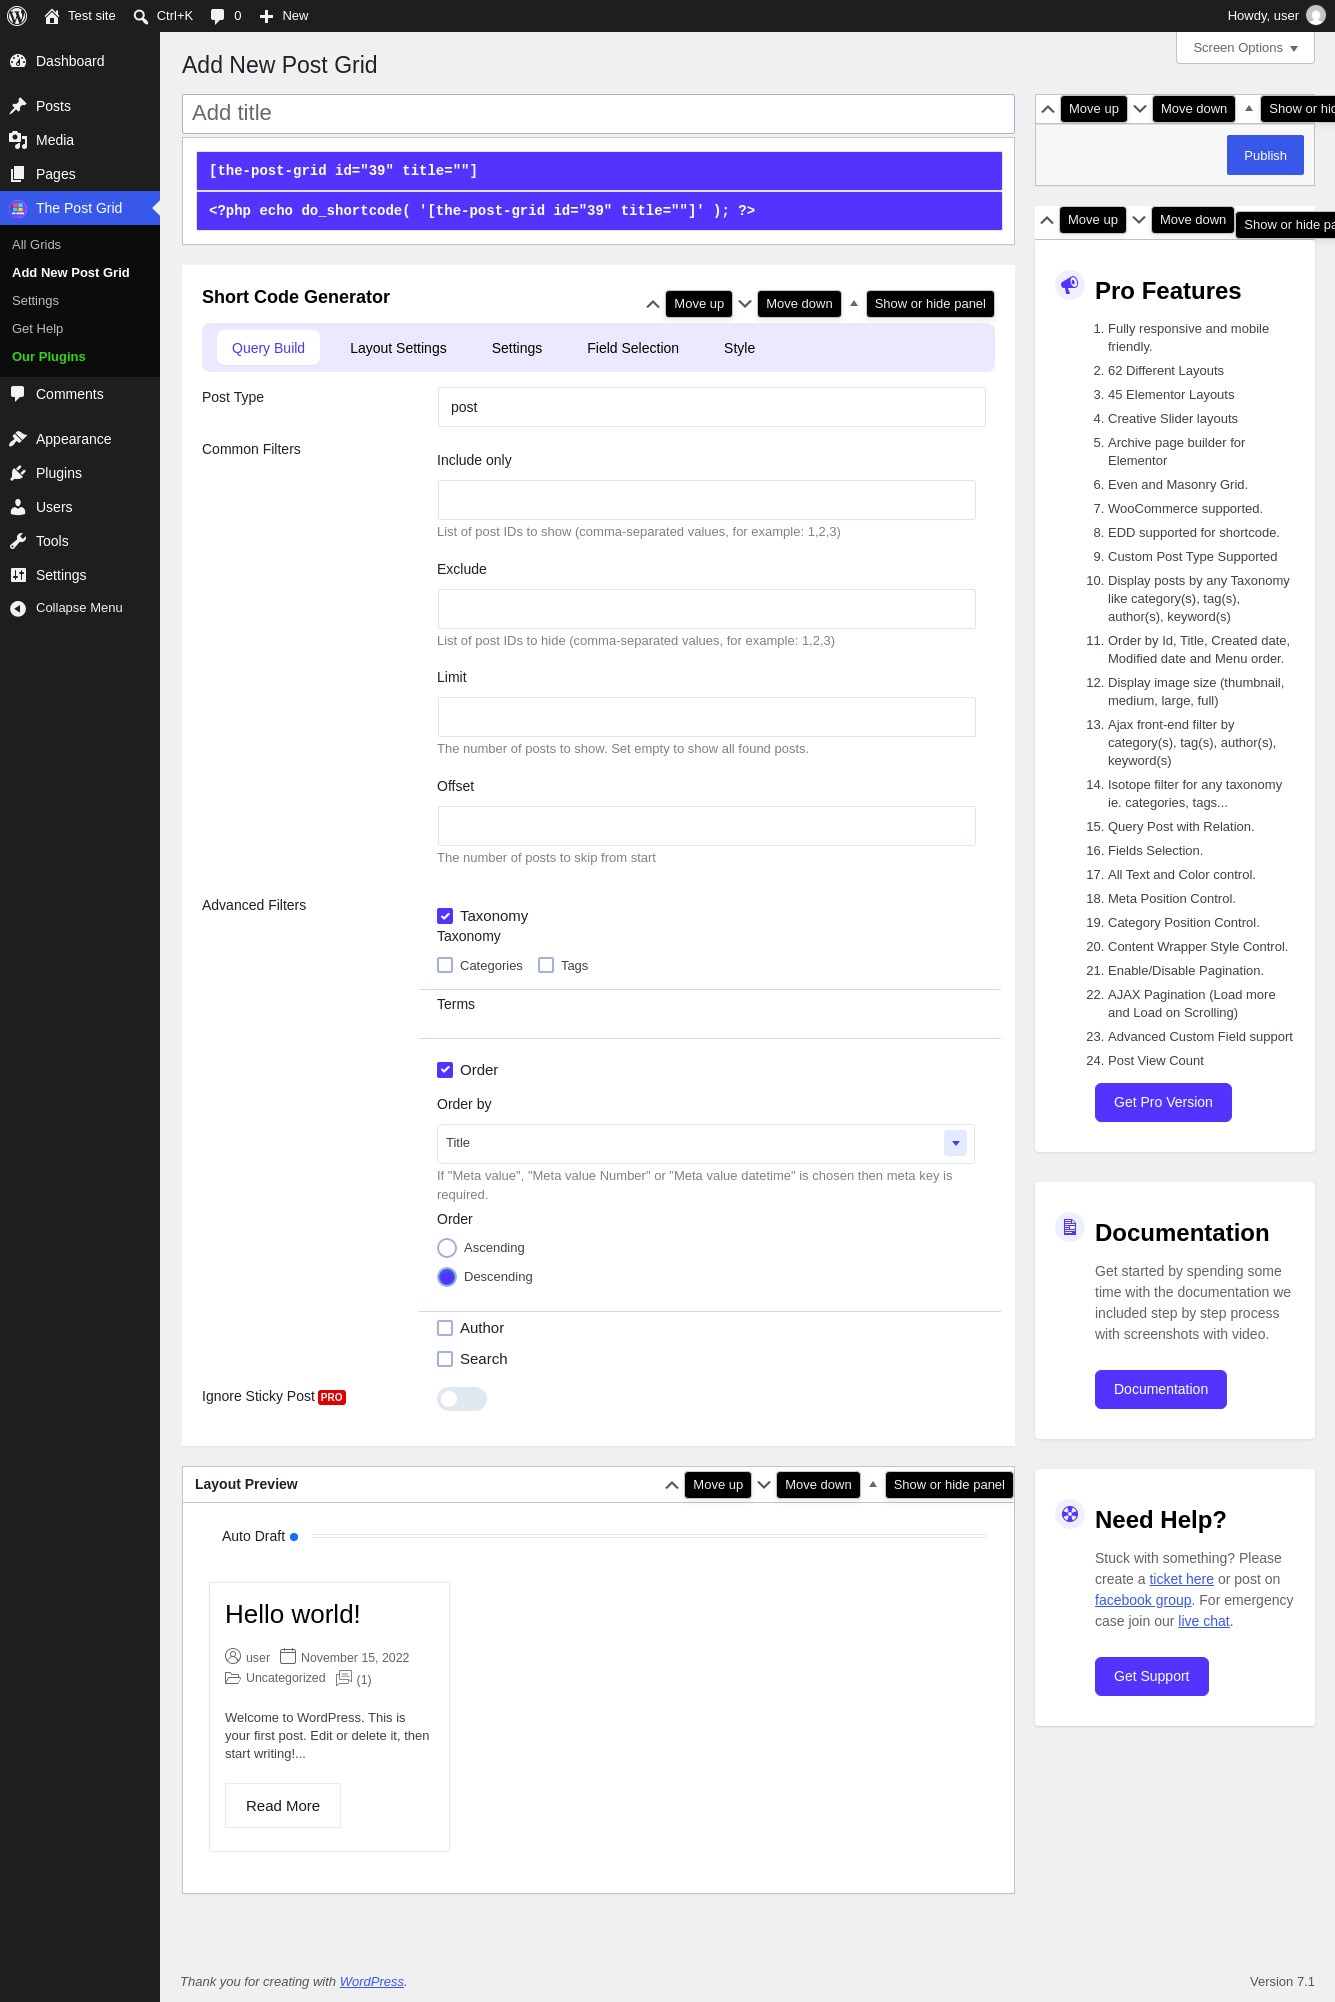Switch to the Layout Settings tab

(398, 348)
